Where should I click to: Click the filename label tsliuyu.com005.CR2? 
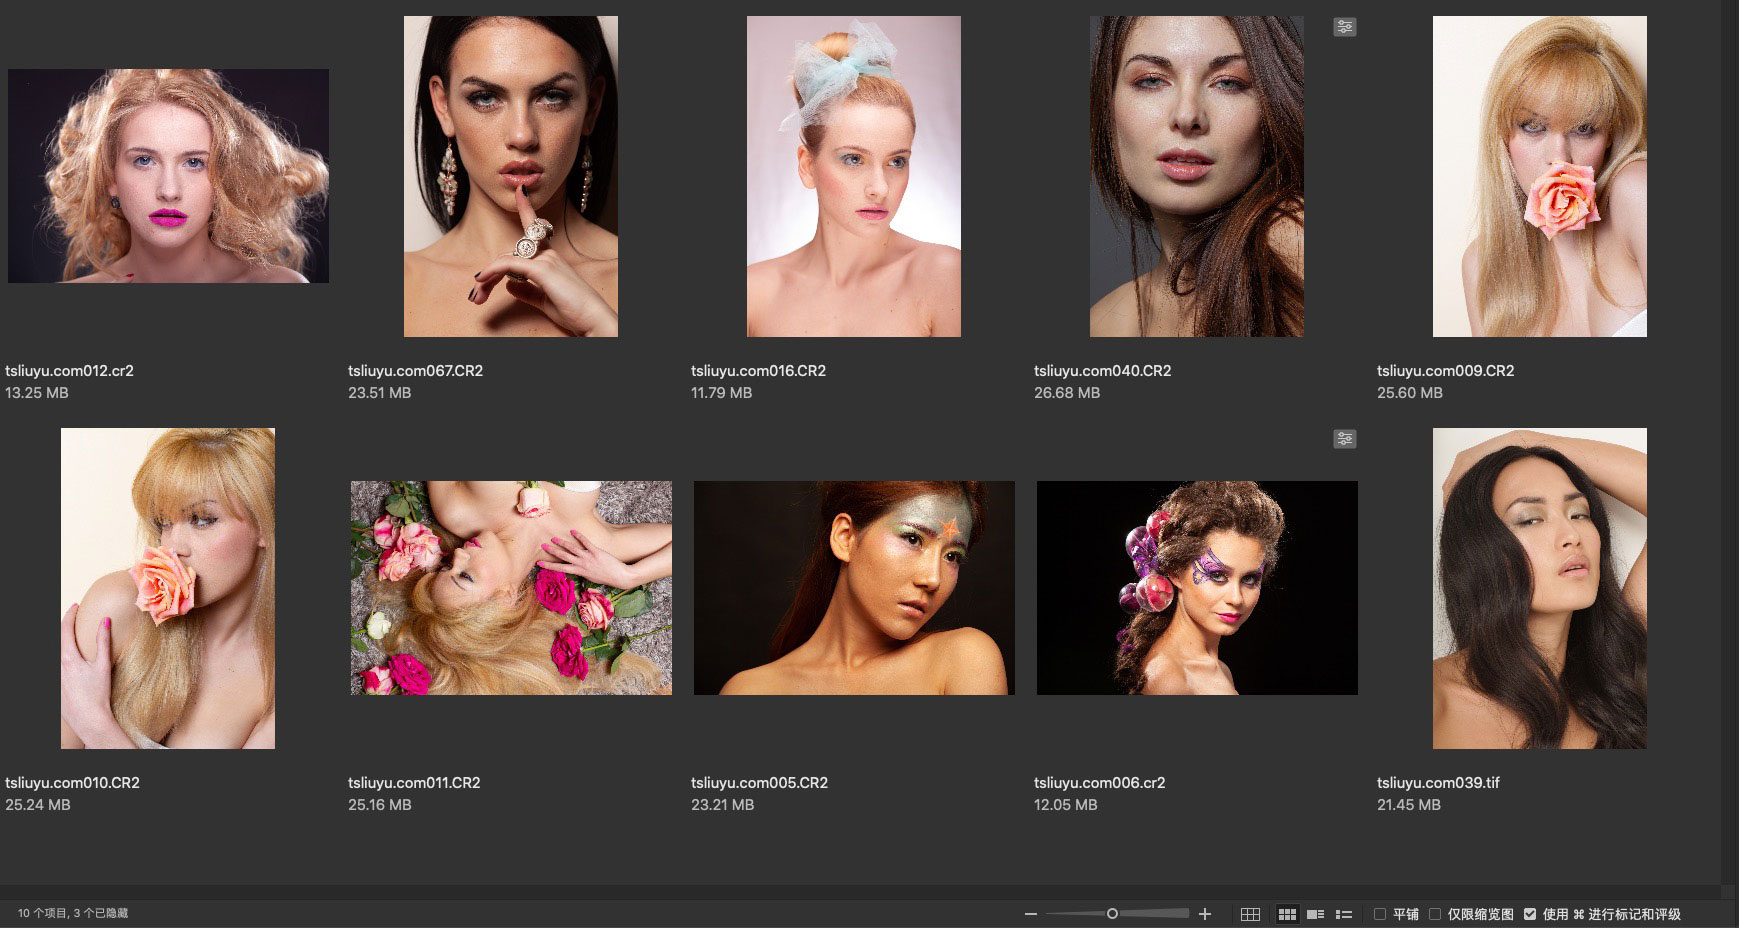(x=759, y=783)
